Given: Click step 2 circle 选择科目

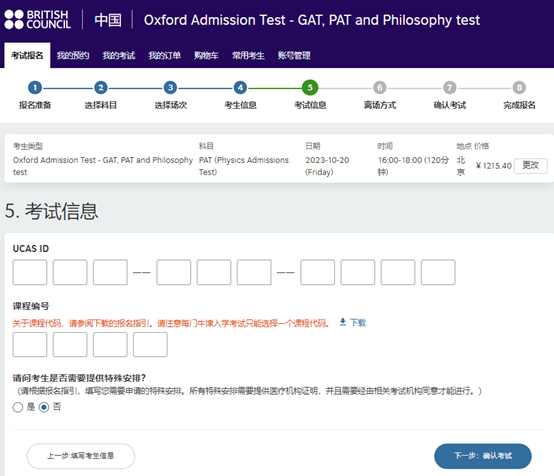Looking at the screenshot, I should coord(101,88).
